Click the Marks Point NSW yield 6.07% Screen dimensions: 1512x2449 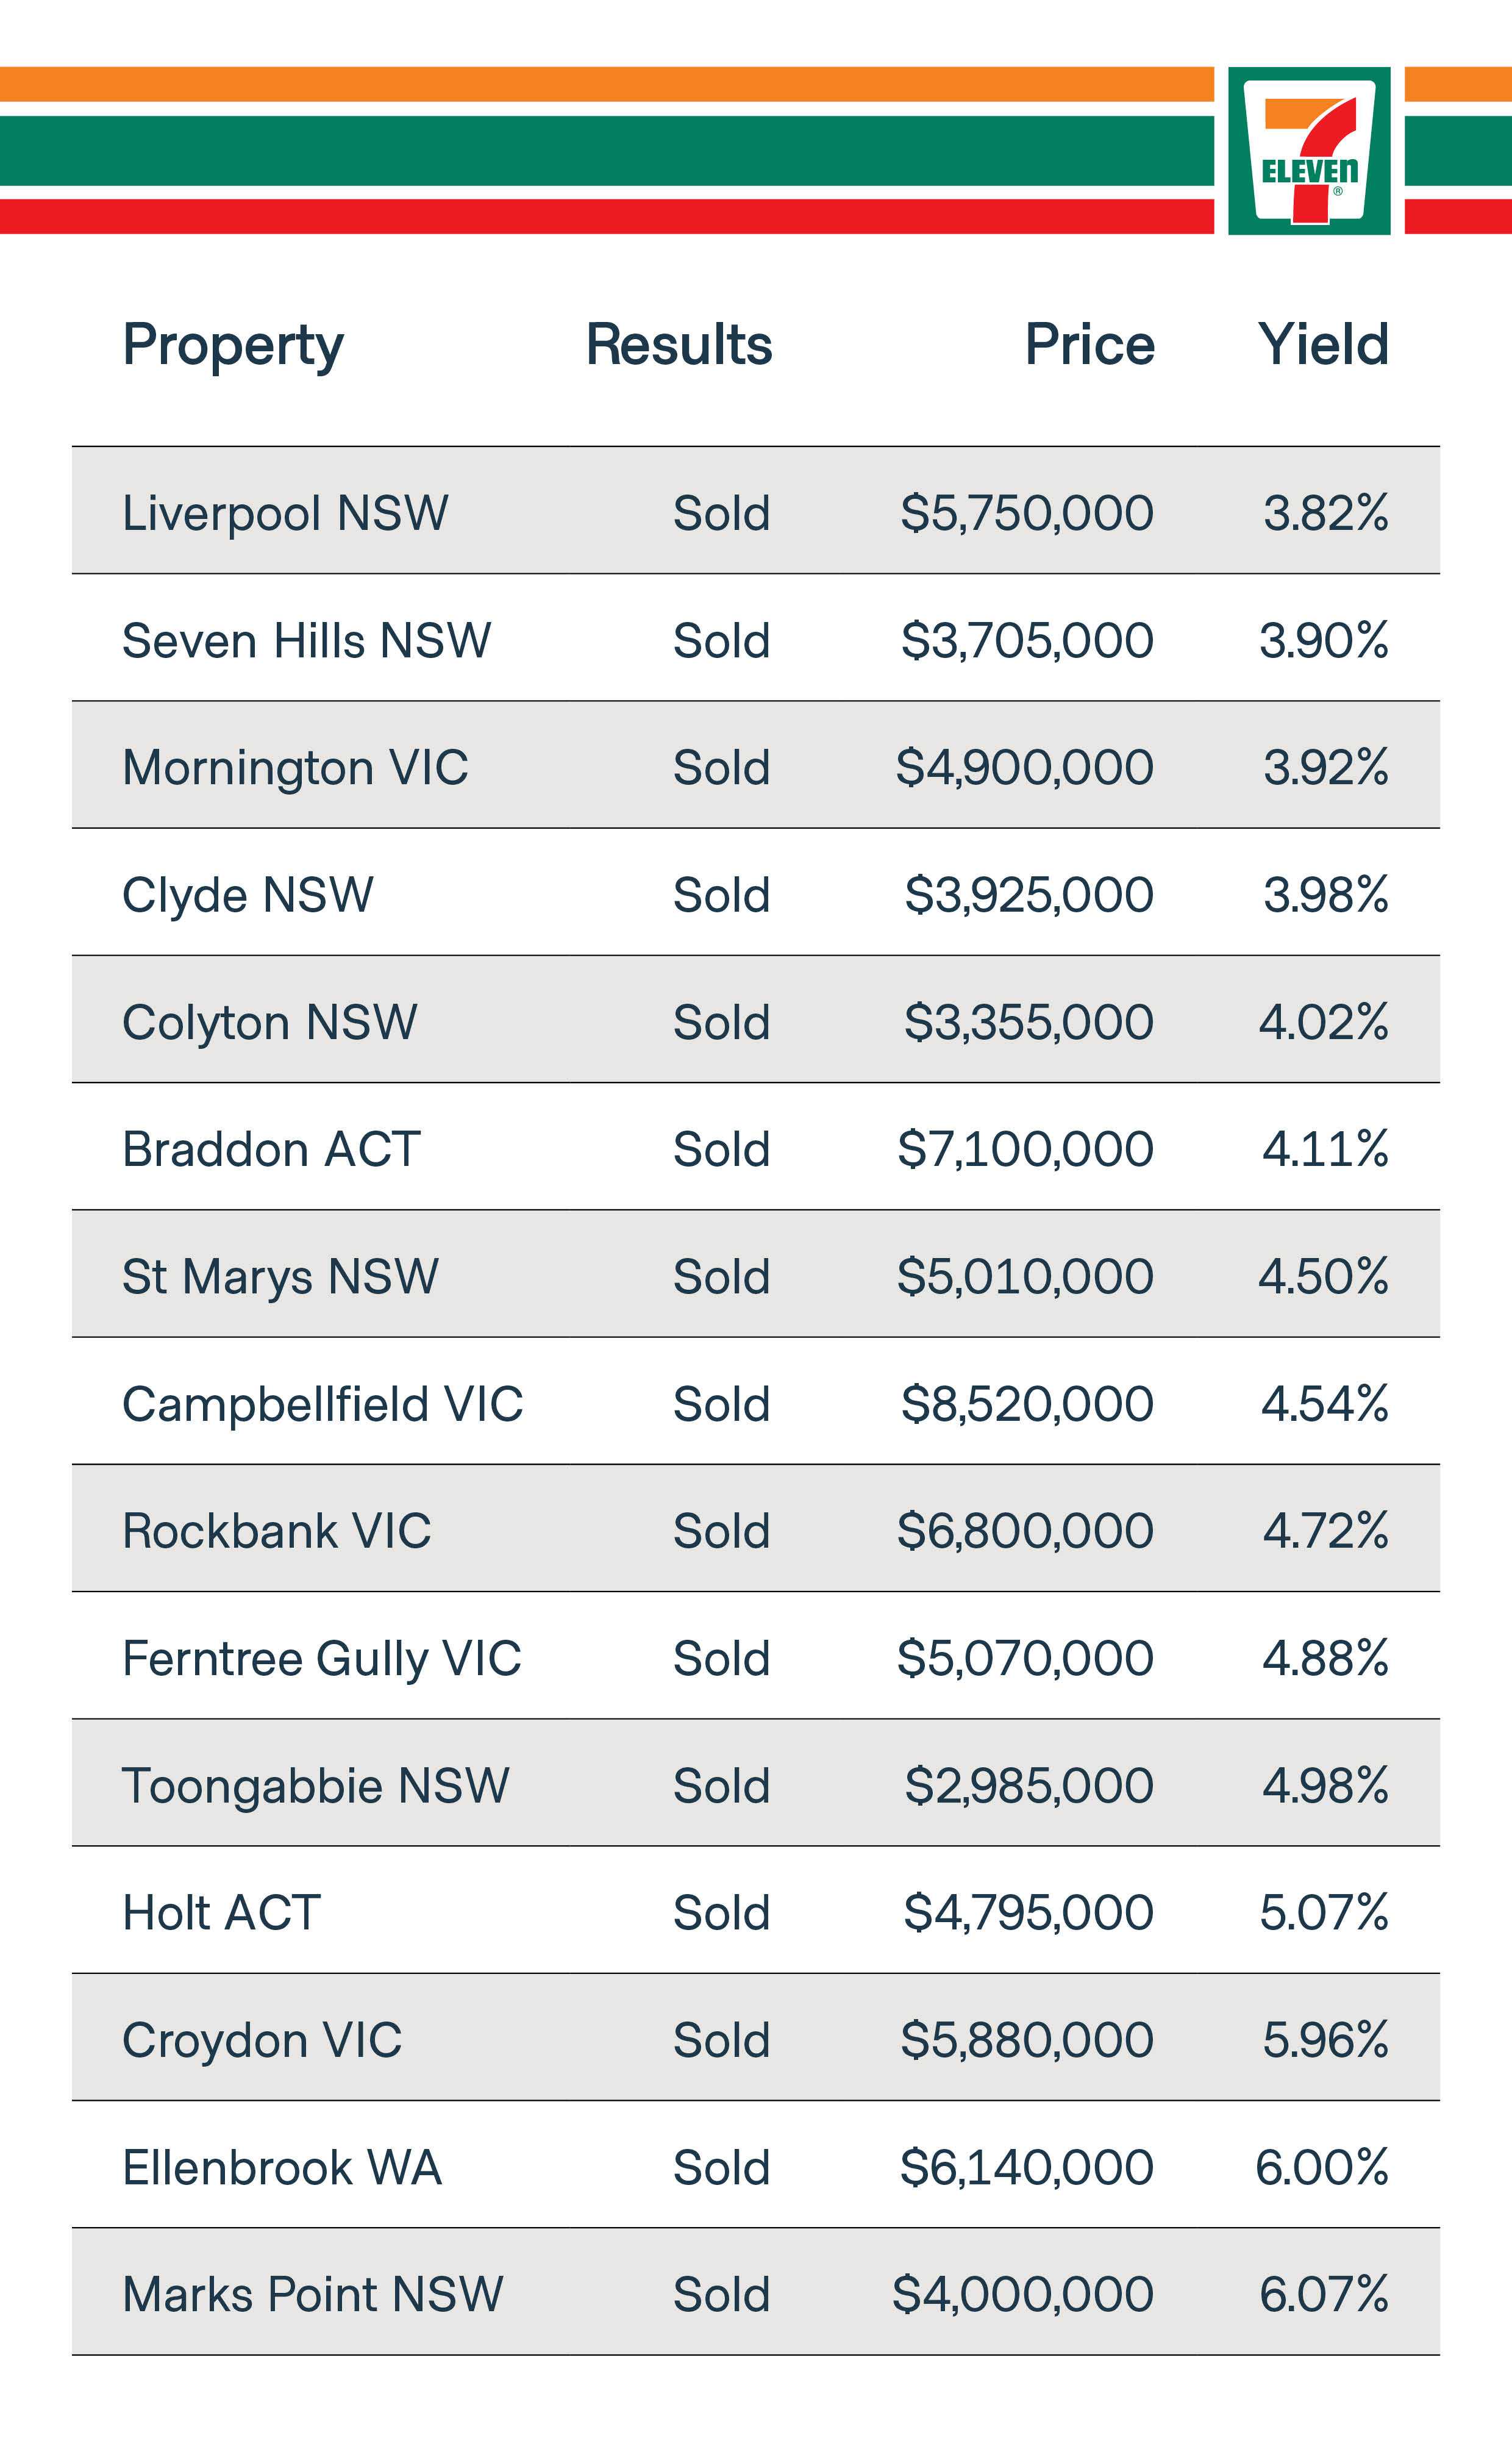[x=1323, y=2294]
